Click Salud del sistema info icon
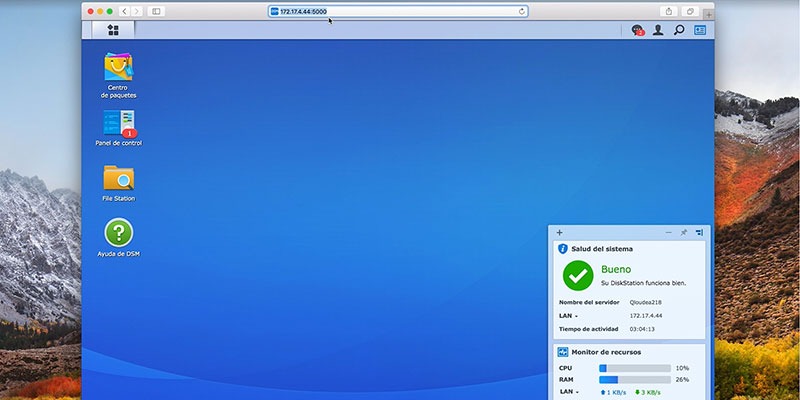This screenshot has height=400, width=800. [x=563, y=249]
